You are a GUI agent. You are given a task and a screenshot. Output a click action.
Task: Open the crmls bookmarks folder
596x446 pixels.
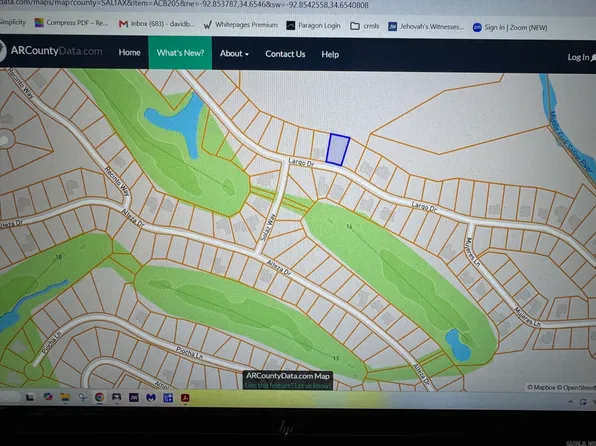click(x=365, y=26)
